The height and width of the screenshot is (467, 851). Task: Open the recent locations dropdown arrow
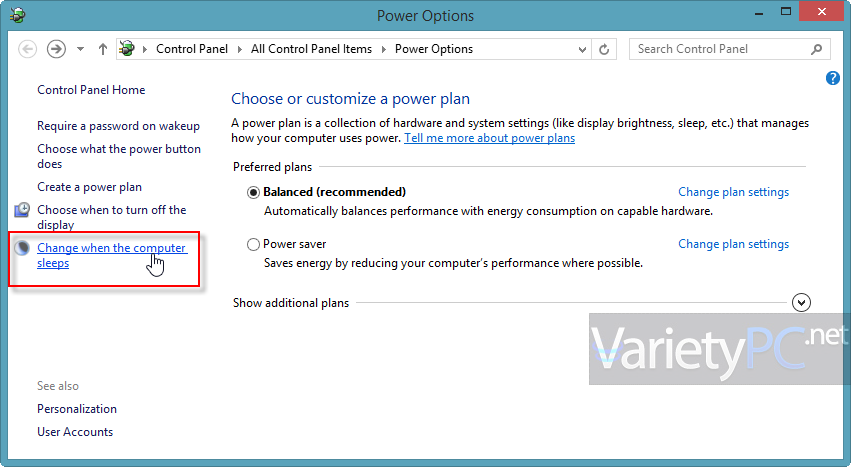point(80,49)
